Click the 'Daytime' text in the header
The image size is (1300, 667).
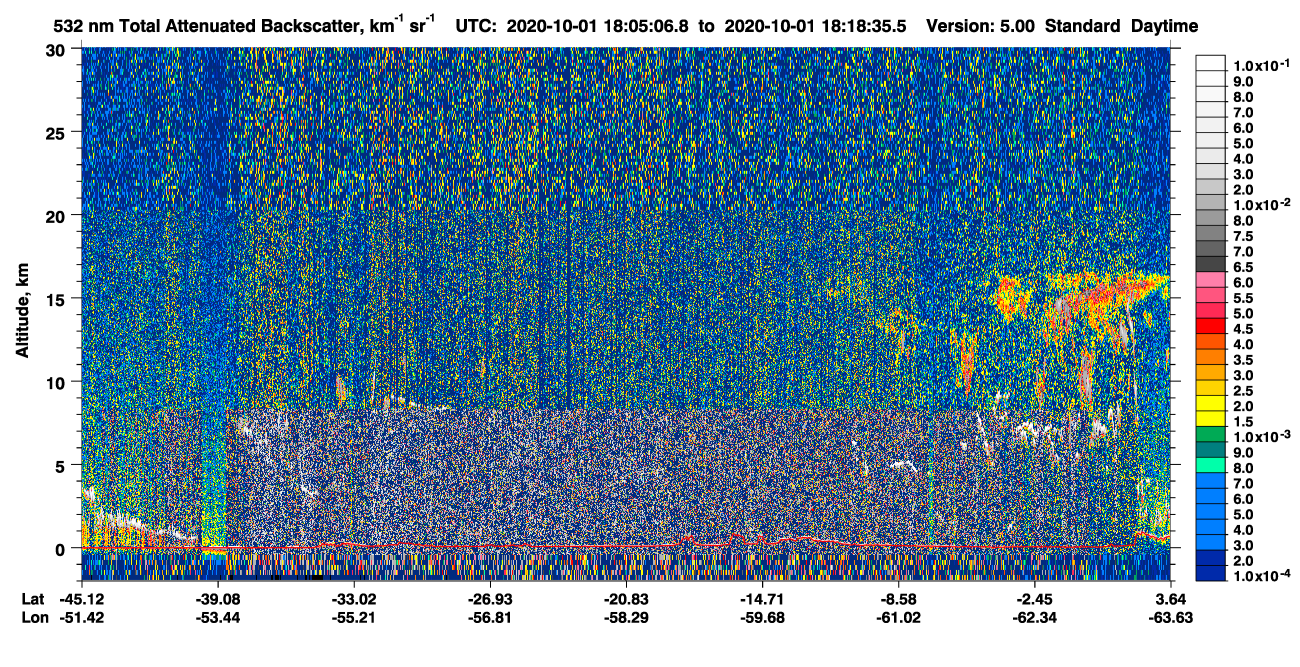point(1165,26)
